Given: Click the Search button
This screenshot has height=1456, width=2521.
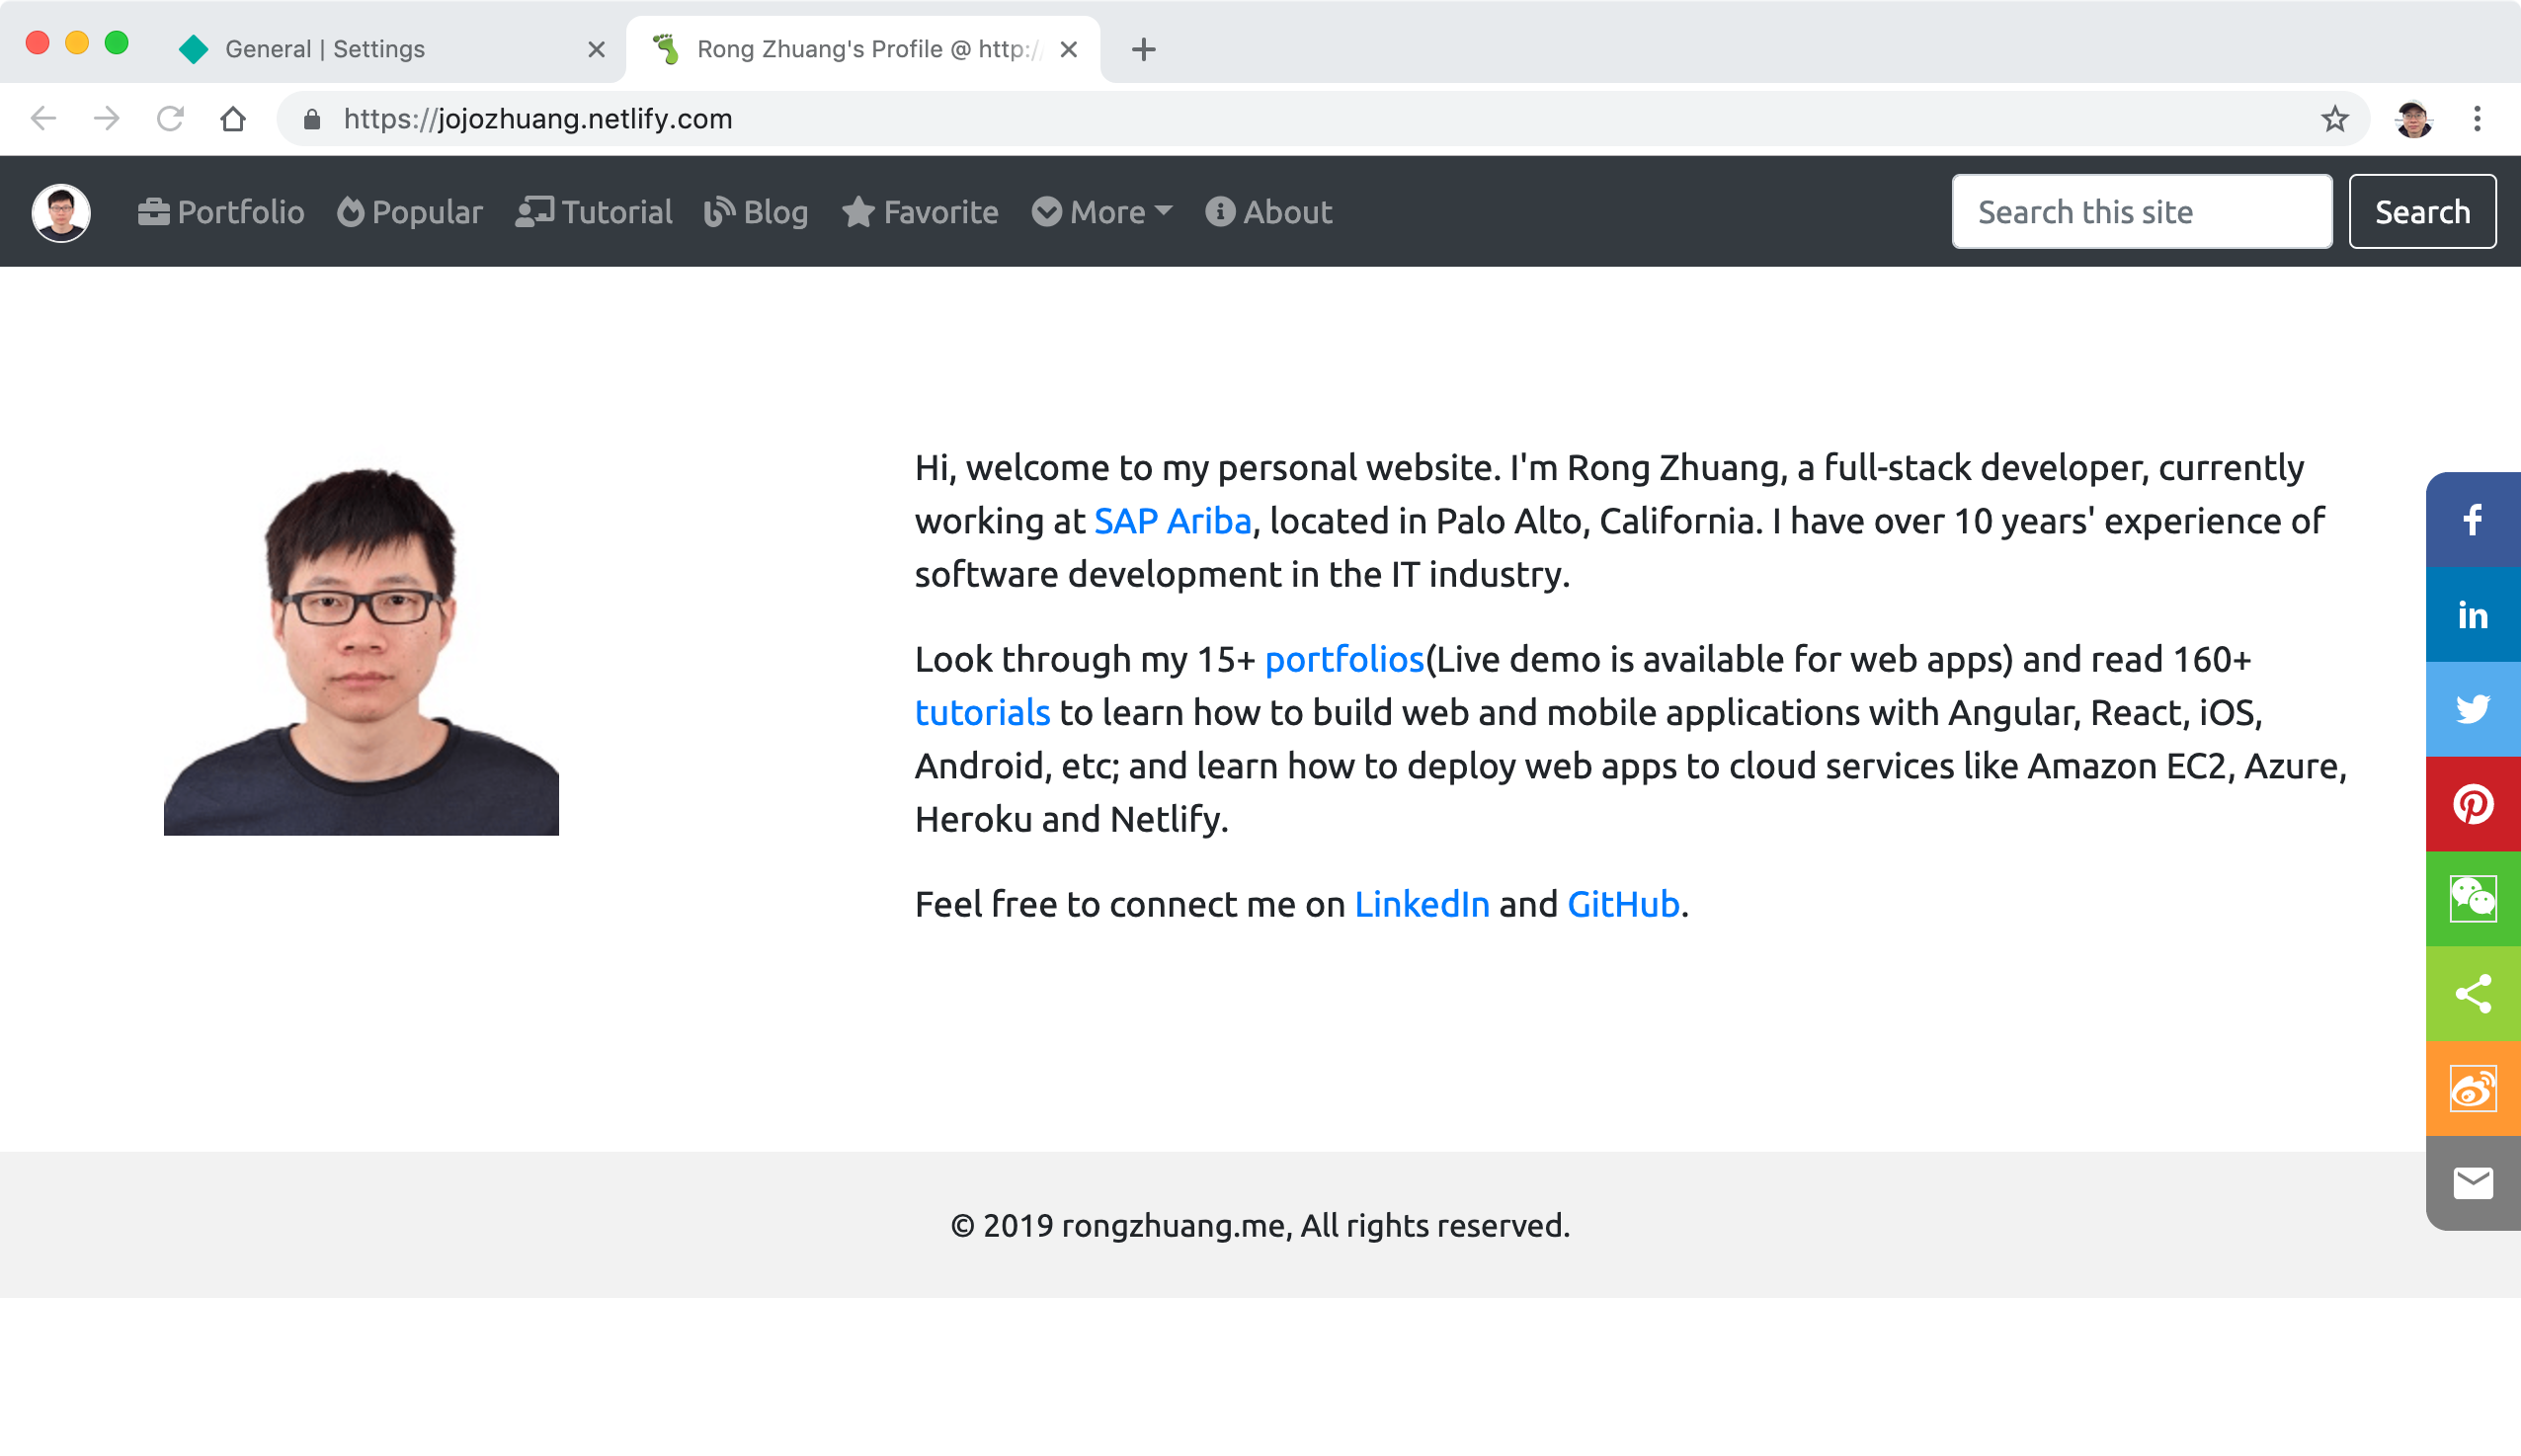Looking at the screenshot, I should 2422,212.
